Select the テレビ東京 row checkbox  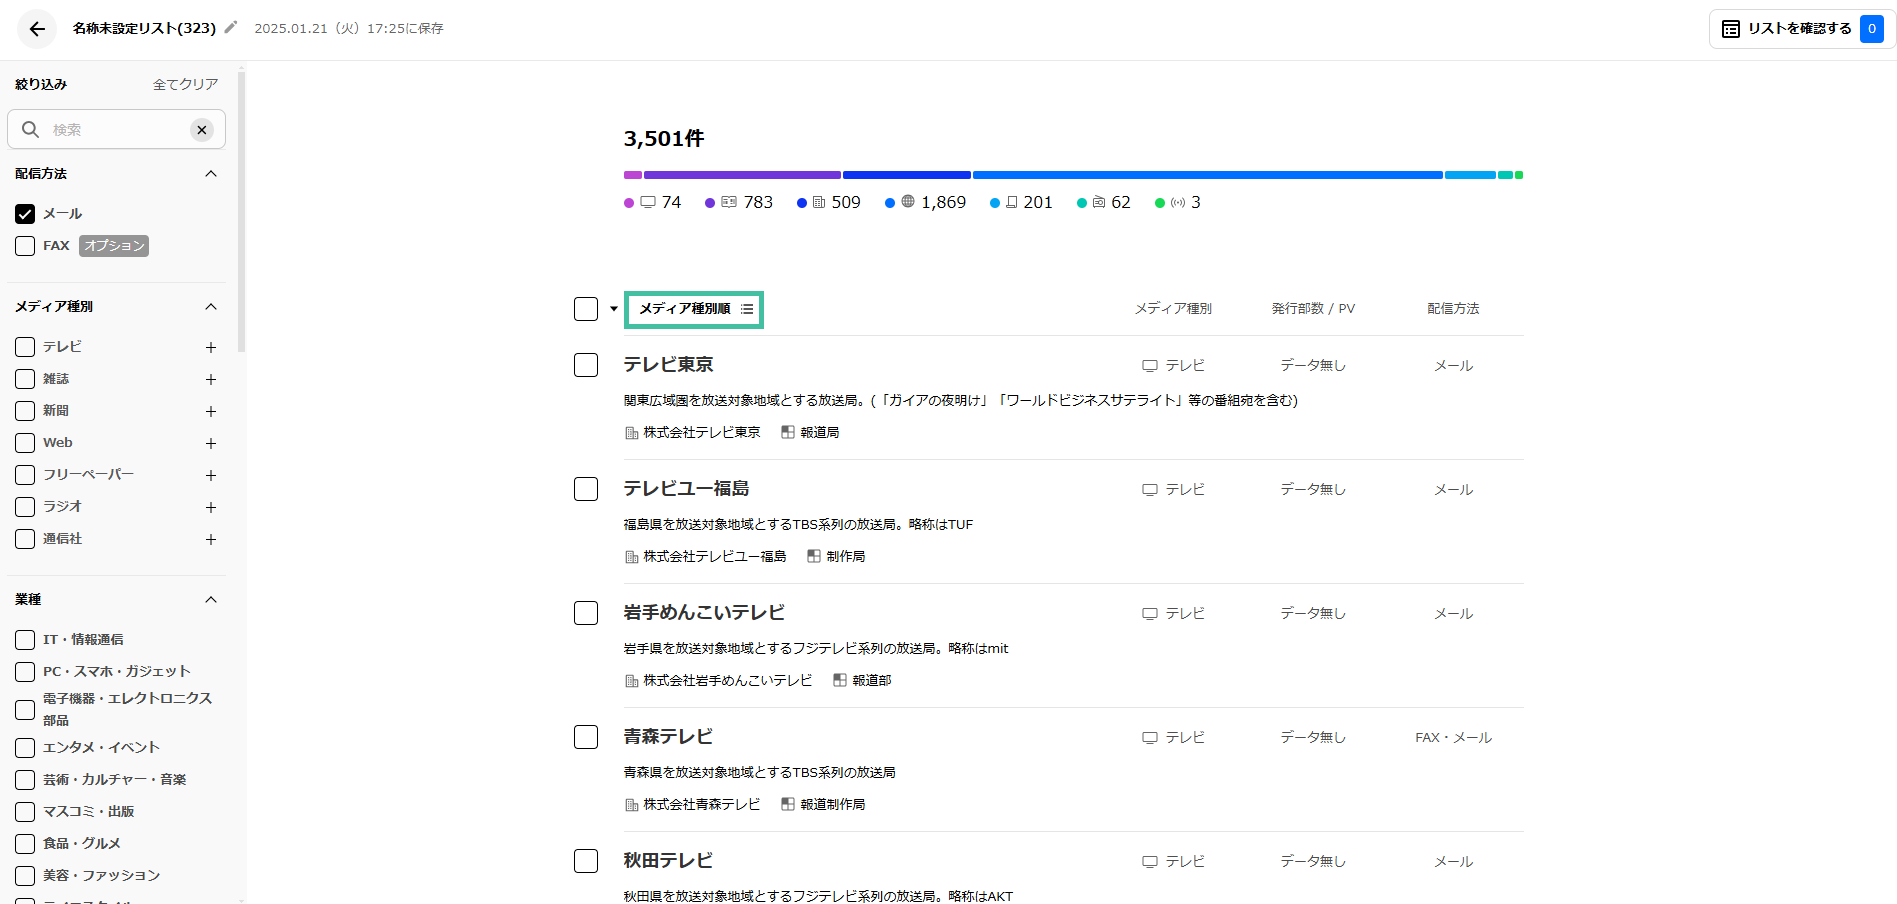click(586, 365)
